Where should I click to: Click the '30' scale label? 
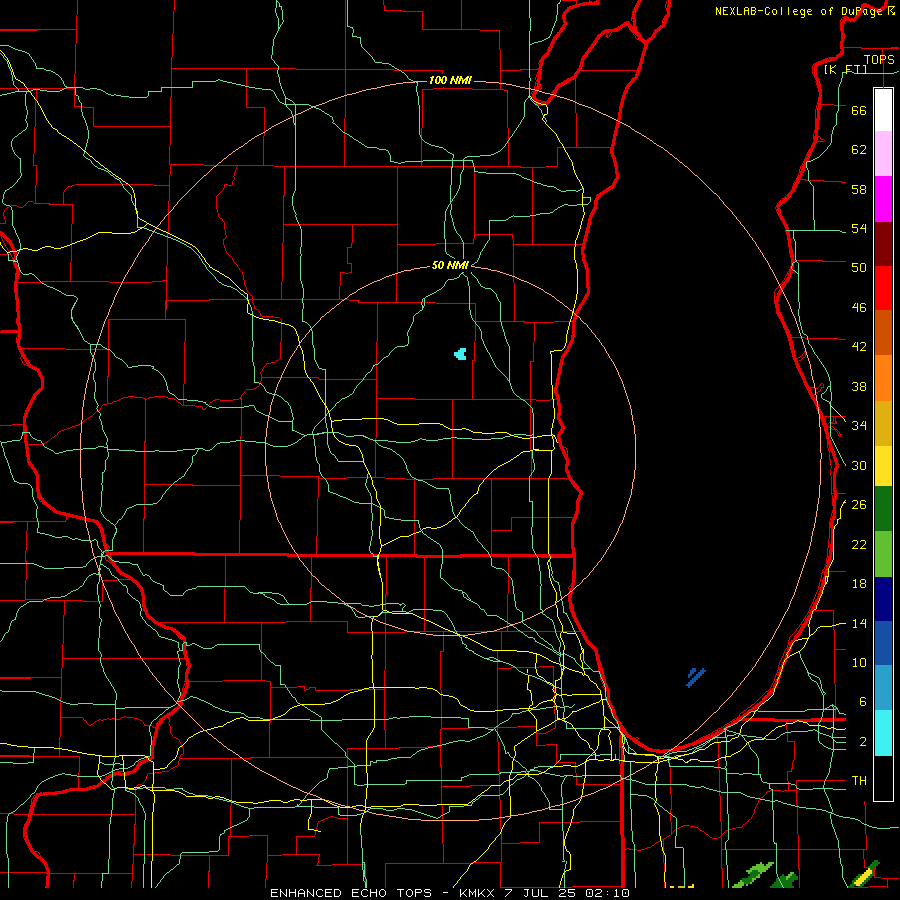859,465
